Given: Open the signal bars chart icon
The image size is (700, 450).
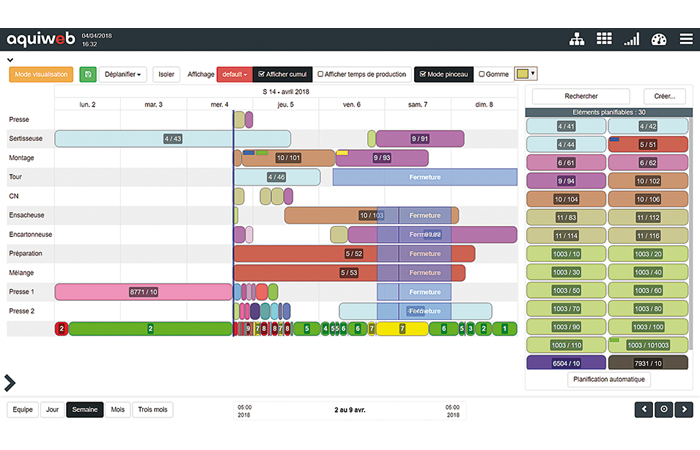Looking at the screenshot, I should 631,39.
